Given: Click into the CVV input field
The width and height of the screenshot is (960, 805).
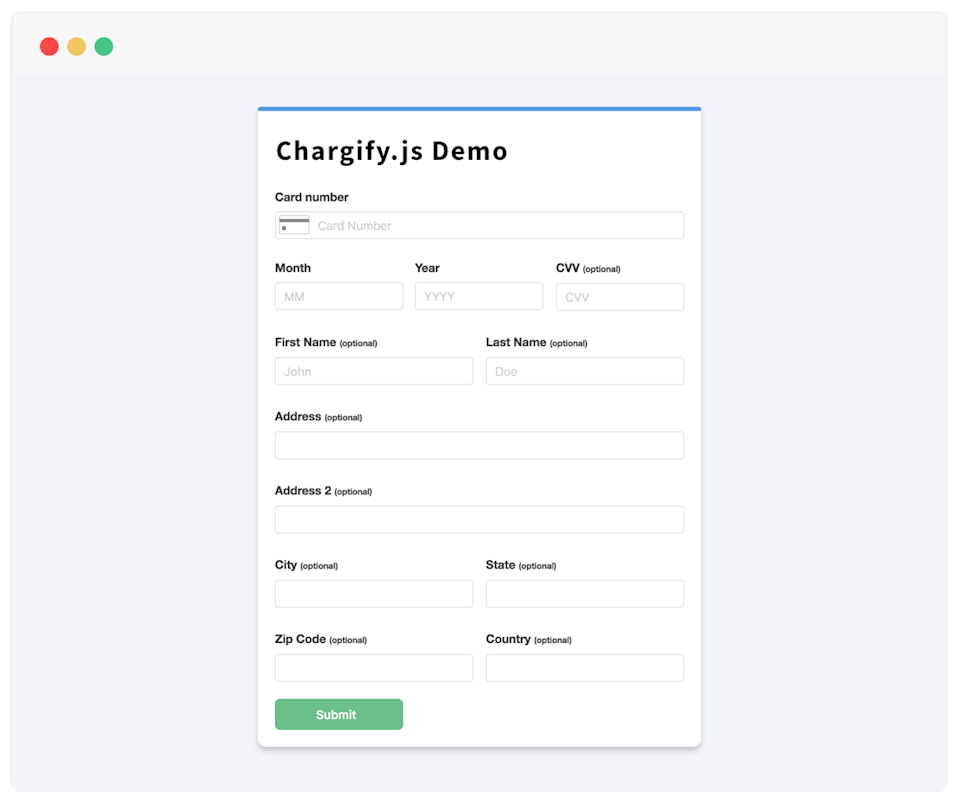Looking at the screenshot, I should click(620, 297).
